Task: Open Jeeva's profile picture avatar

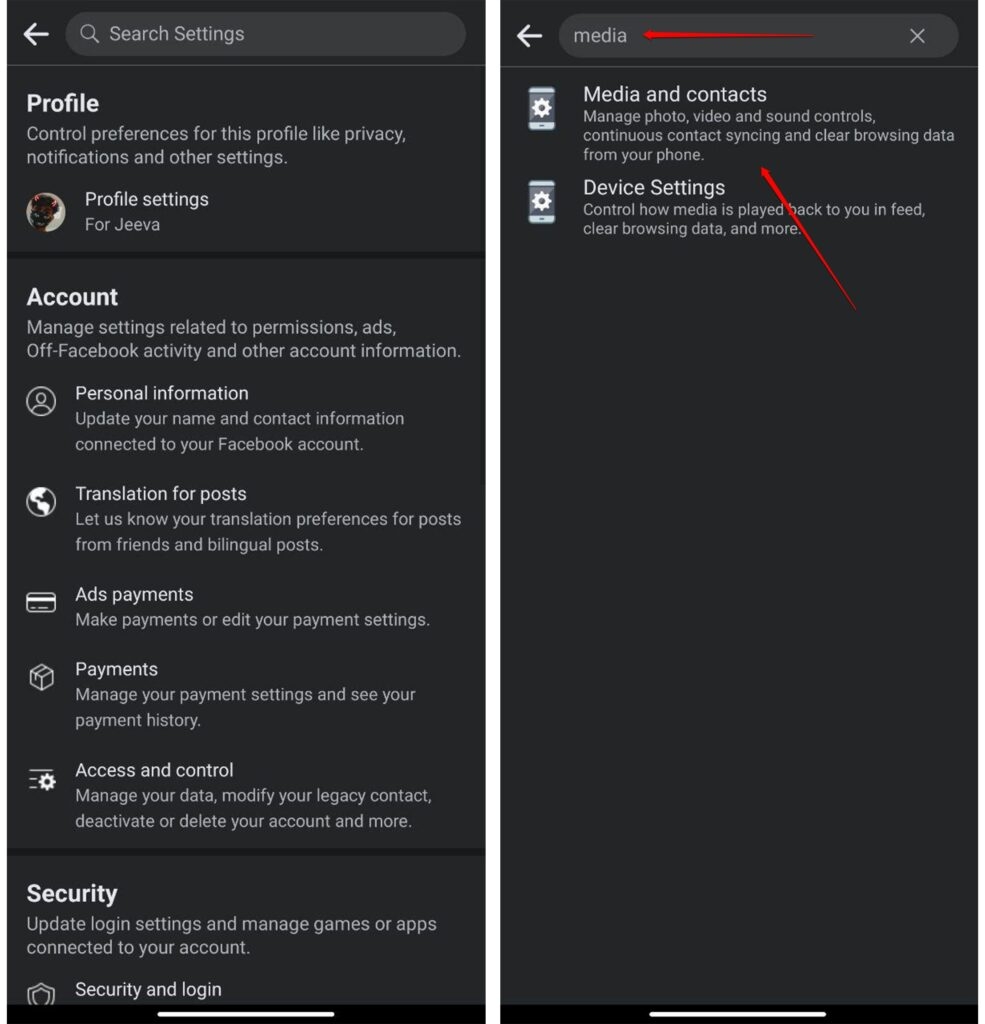Action: pyautogui.click(x=46, y=212)
